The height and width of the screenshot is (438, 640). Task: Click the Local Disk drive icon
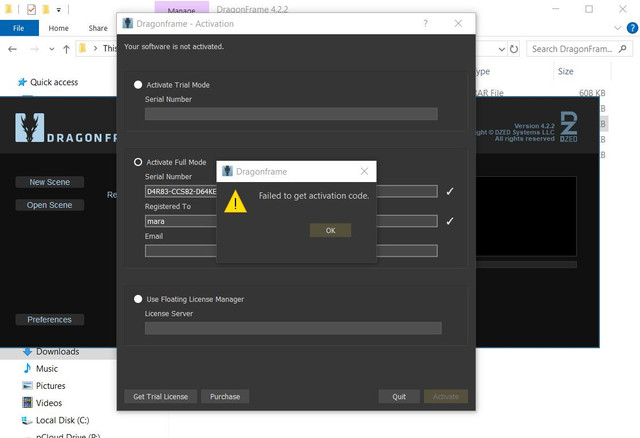(27, 420)
